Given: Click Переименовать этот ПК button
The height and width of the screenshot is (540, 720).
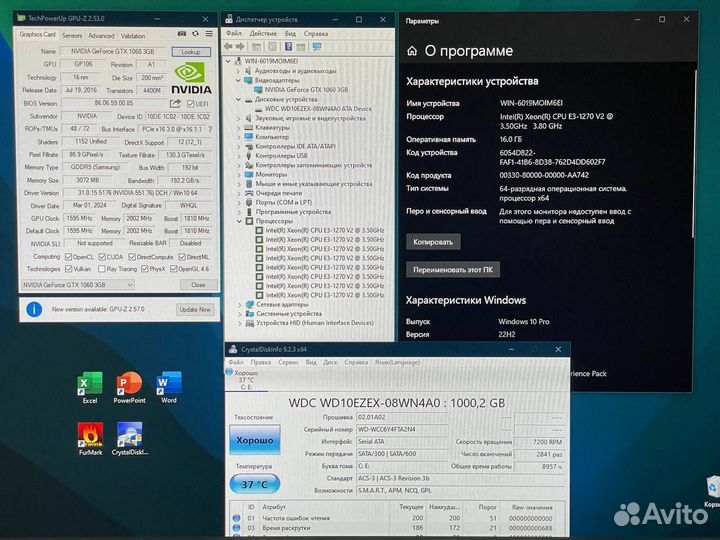Looking at the screenshot, I should pyautogui.click(x=453, y=270).
